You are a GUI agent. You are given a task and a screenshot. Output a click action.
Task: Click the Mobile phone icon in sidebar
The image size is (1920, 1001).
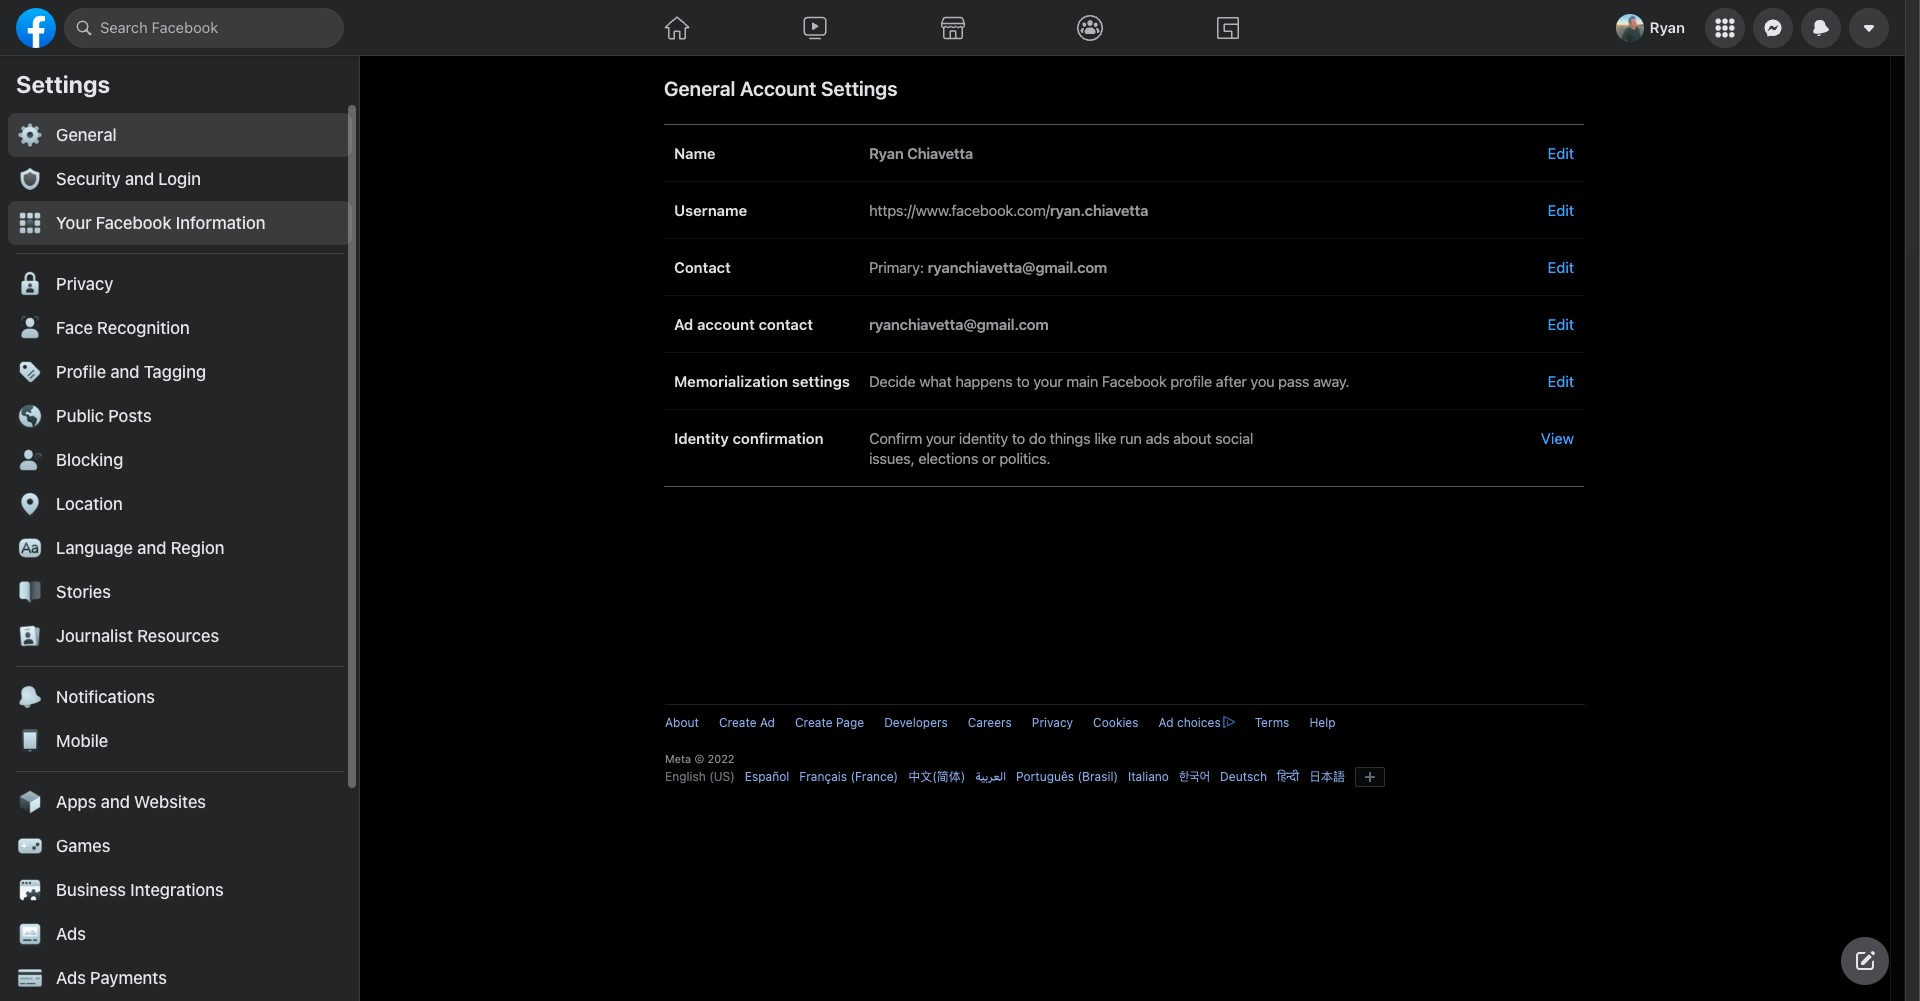click(x=30, y=741)
